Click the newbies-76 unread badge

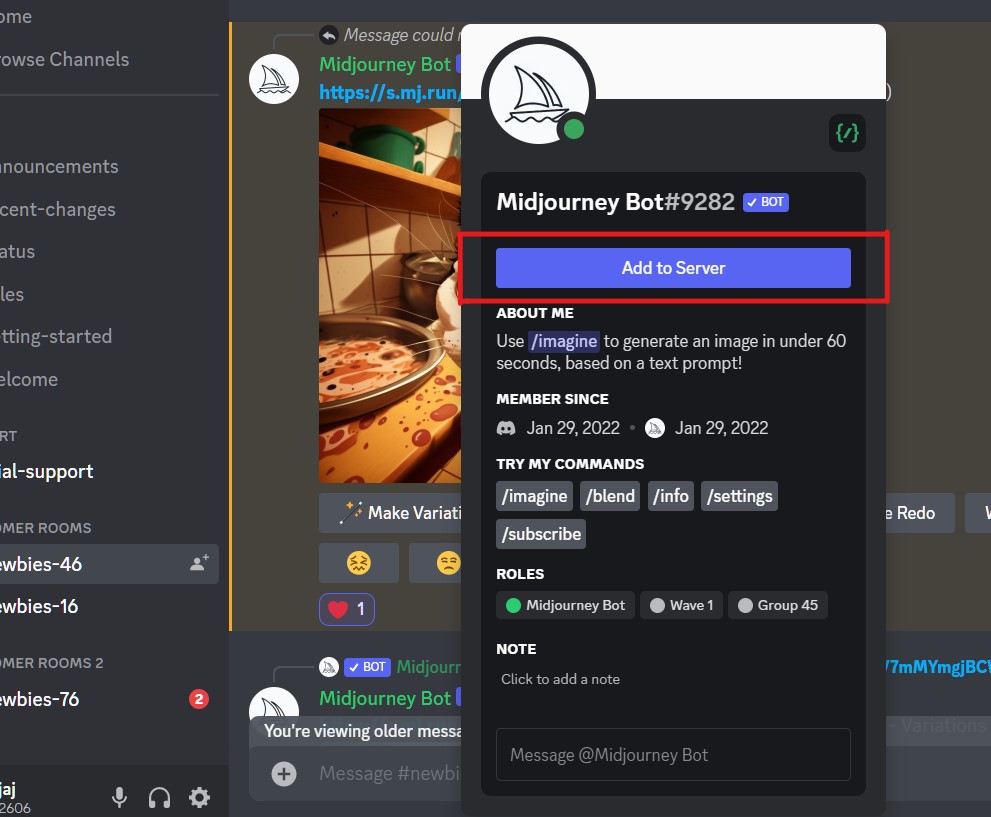(x=198, y=699)
